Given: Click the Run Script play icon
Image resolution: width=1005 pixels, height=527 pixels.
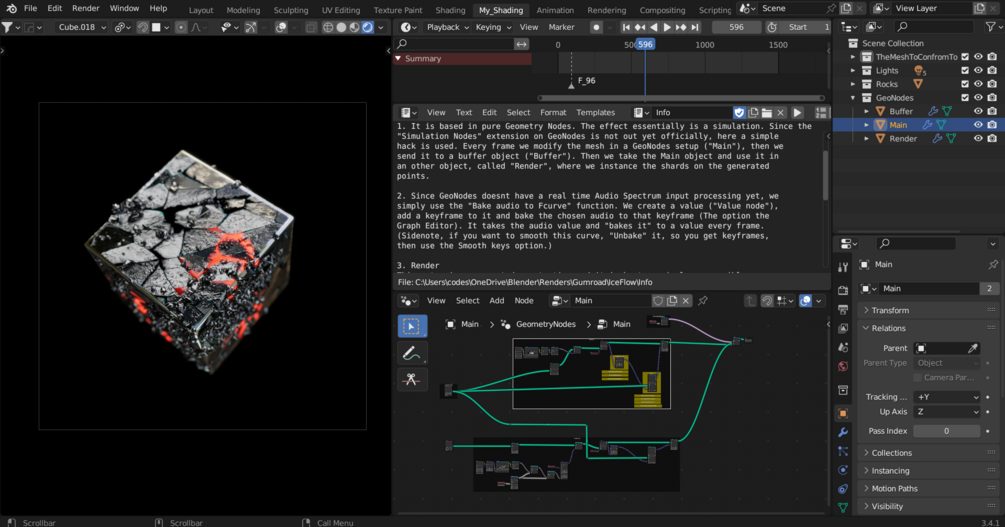Looking at the screenshot, I should [x=797, y=113].
